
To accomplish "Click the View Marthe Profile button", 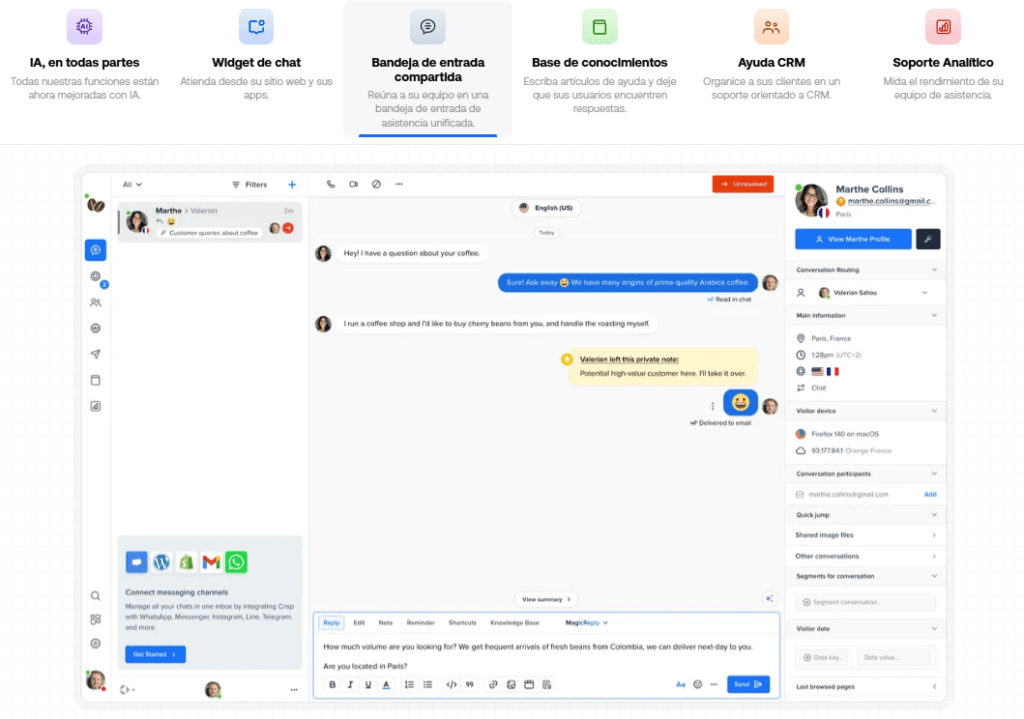I will click(853, 239).
